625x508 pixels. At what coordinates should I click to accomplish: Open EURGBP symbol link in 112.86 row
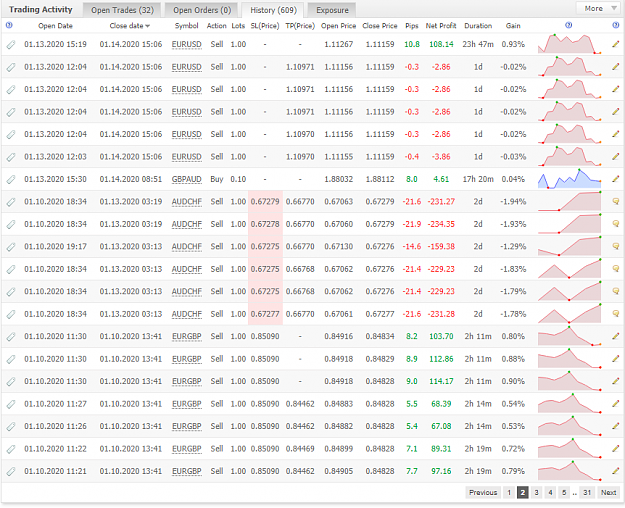tap(187, 359)
